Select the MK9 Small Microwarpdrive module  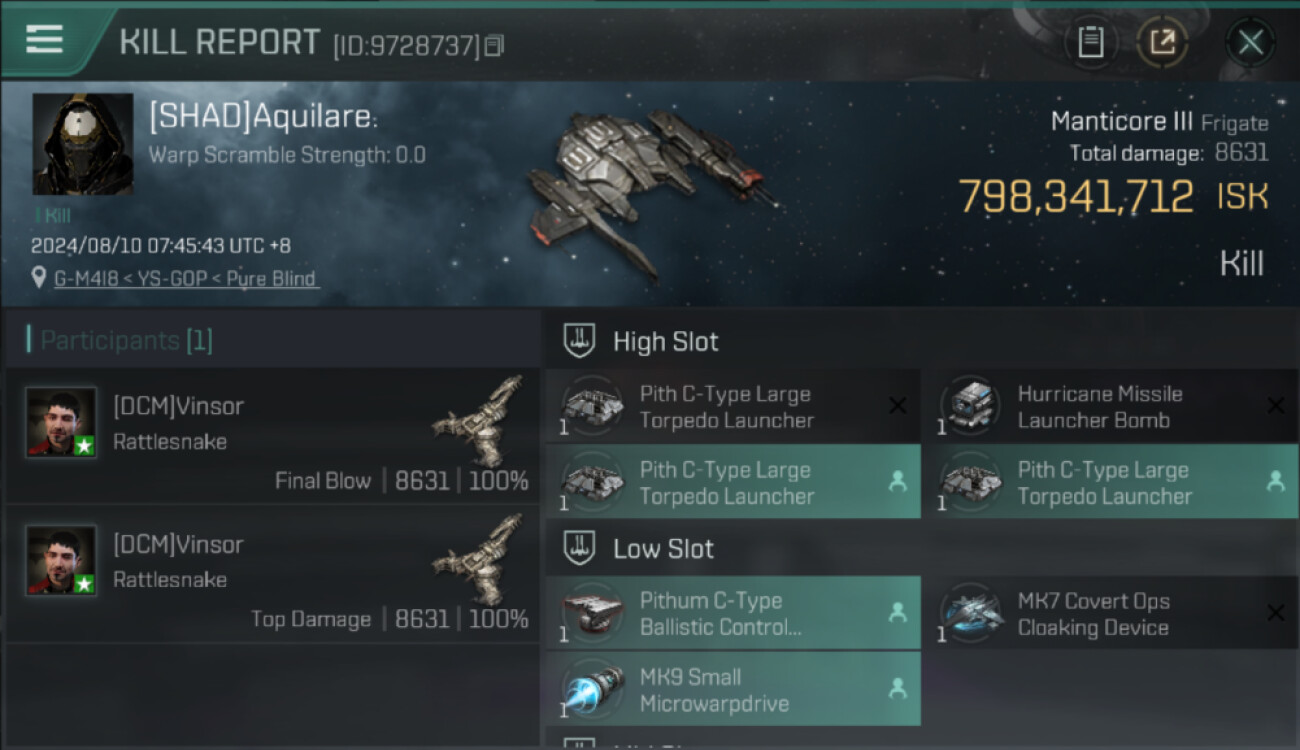point(733,690)
